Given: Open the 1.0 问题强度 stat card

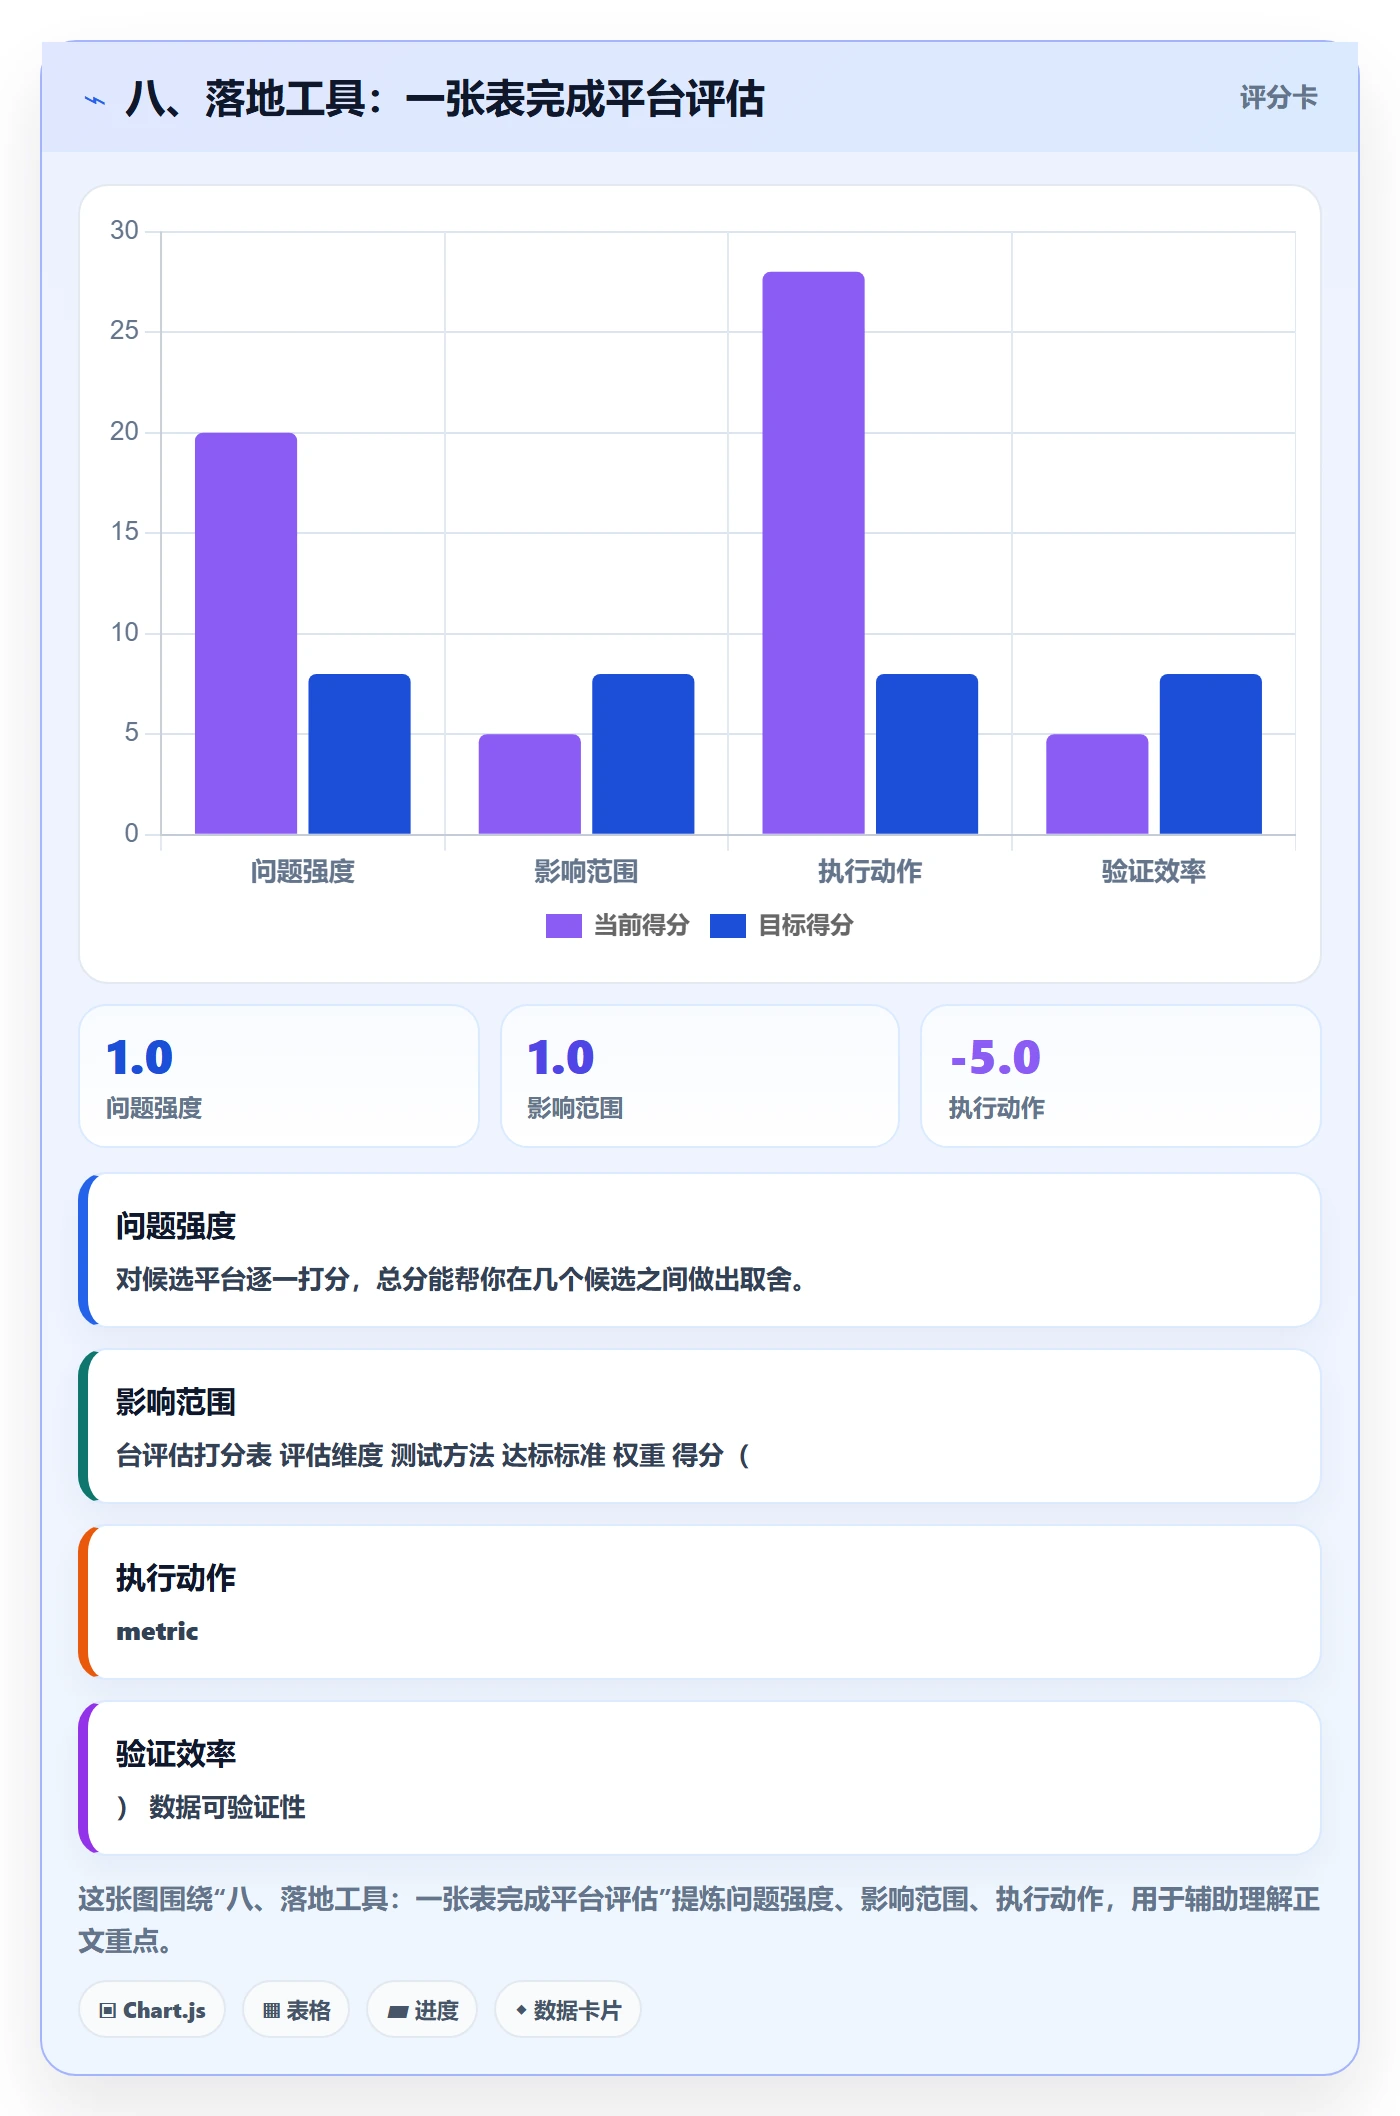Looking at the screenshot, I should tap(279, 1076).
